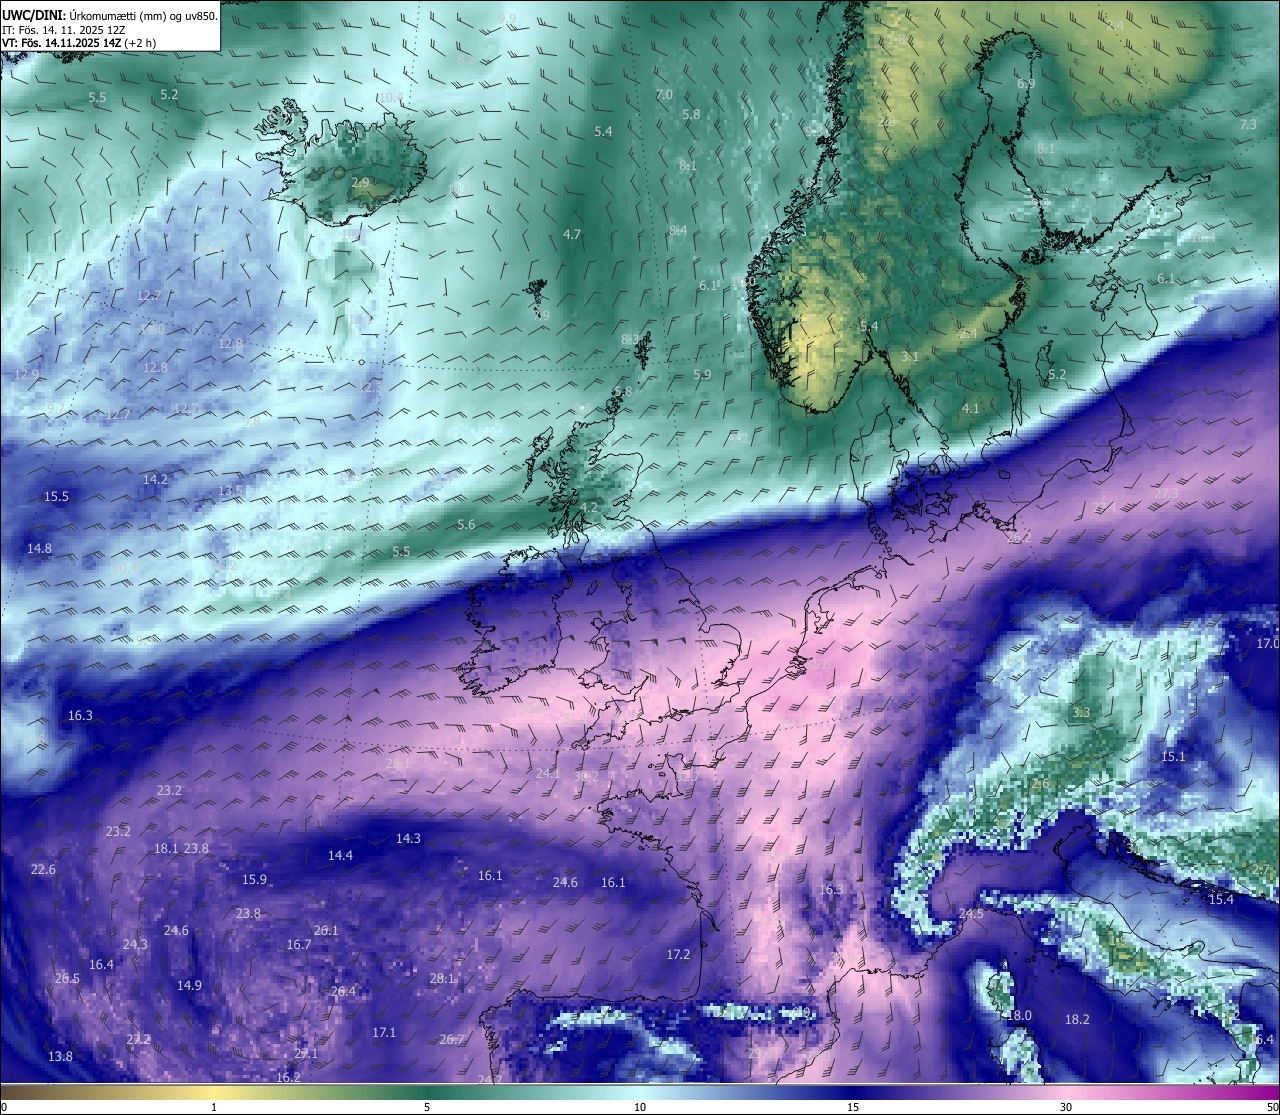This screenshot has width=1280, height=1115.
Task: Click the 3.3 value on the map
Action: pos(1081,713)
